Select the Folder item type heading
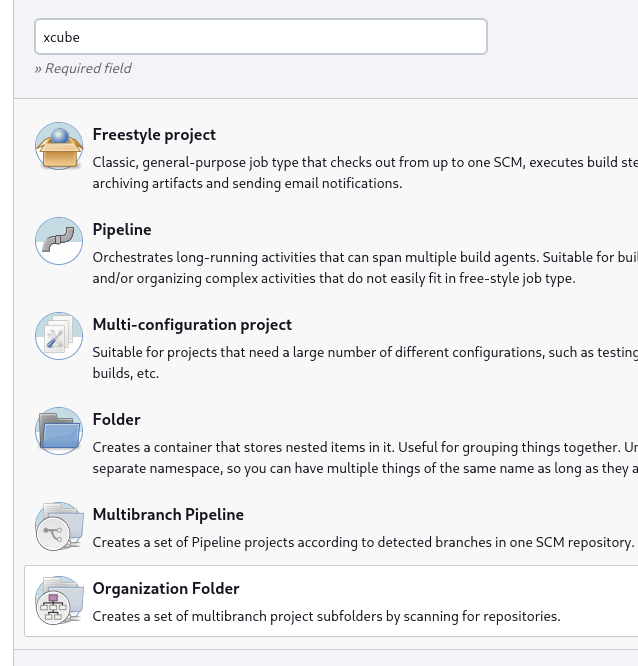The height and width of the screenshot is (666, 638). tap(116, 420)
